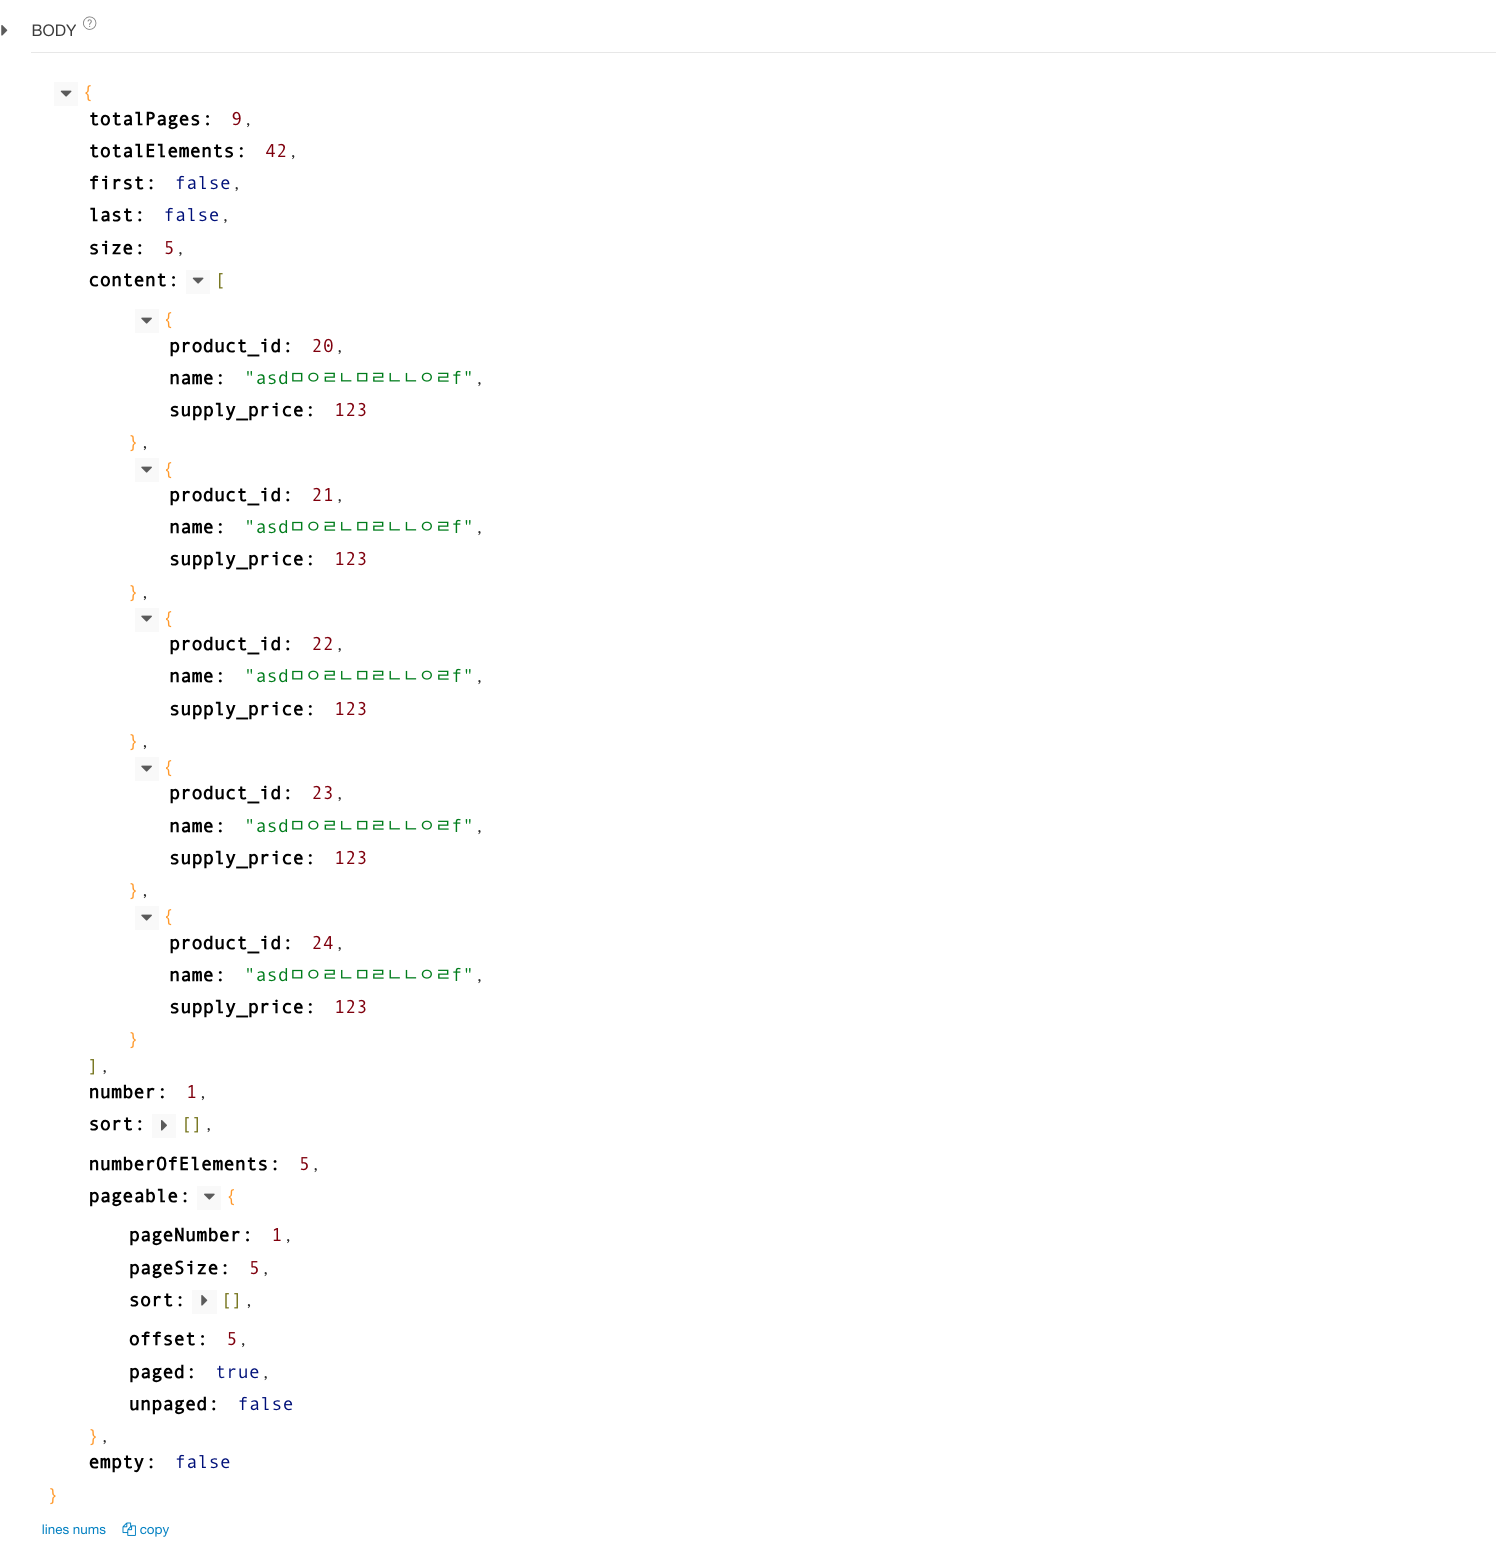
Task: Copy the response body with copy link
Action: coord(146,1529)
